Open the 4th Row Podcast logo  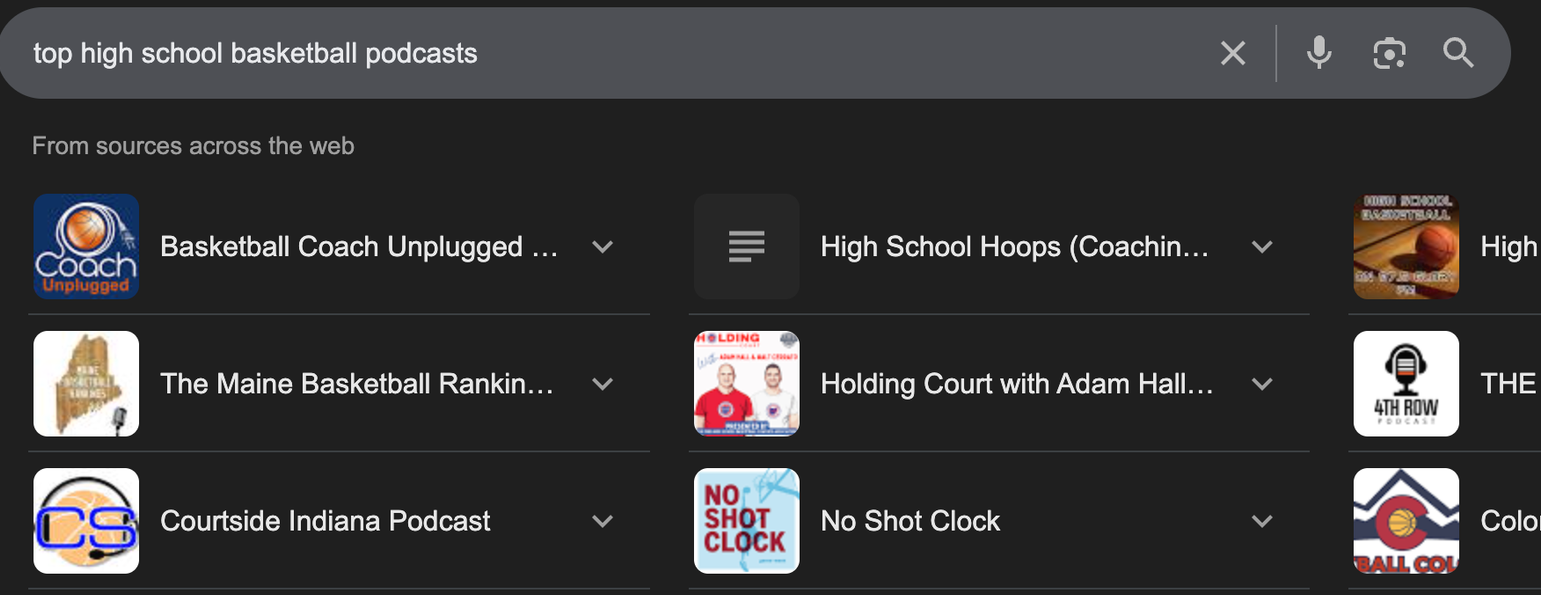pos(1406,384)
